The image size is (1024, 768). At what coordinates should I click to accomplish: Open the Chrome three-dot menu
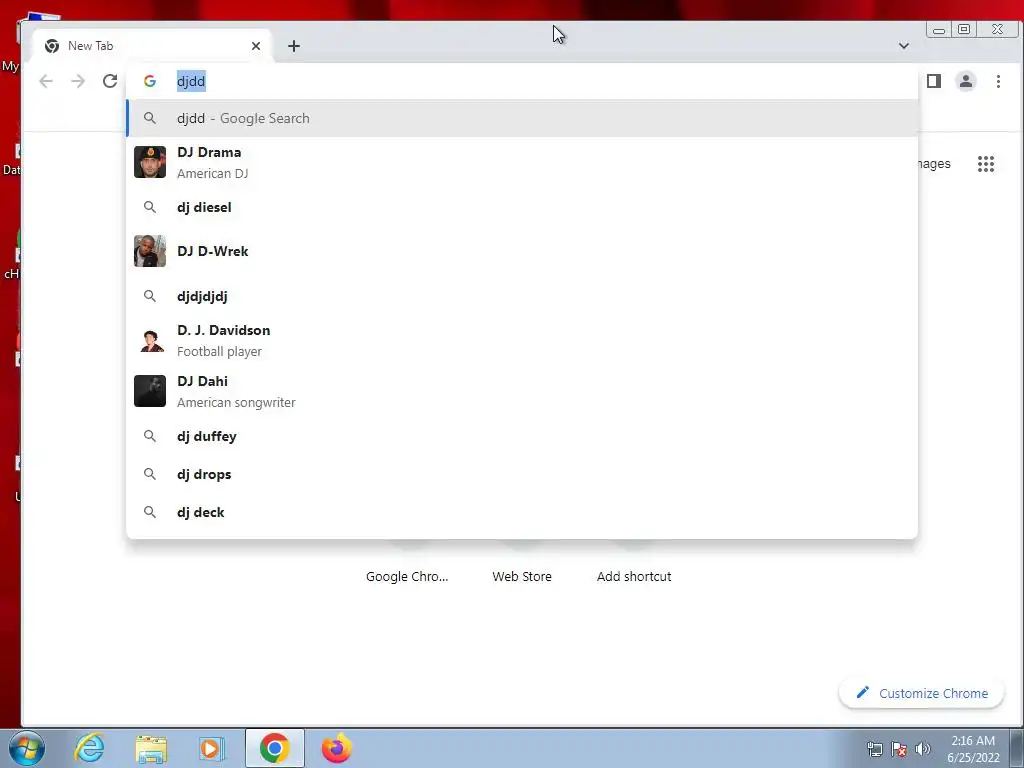998,81
